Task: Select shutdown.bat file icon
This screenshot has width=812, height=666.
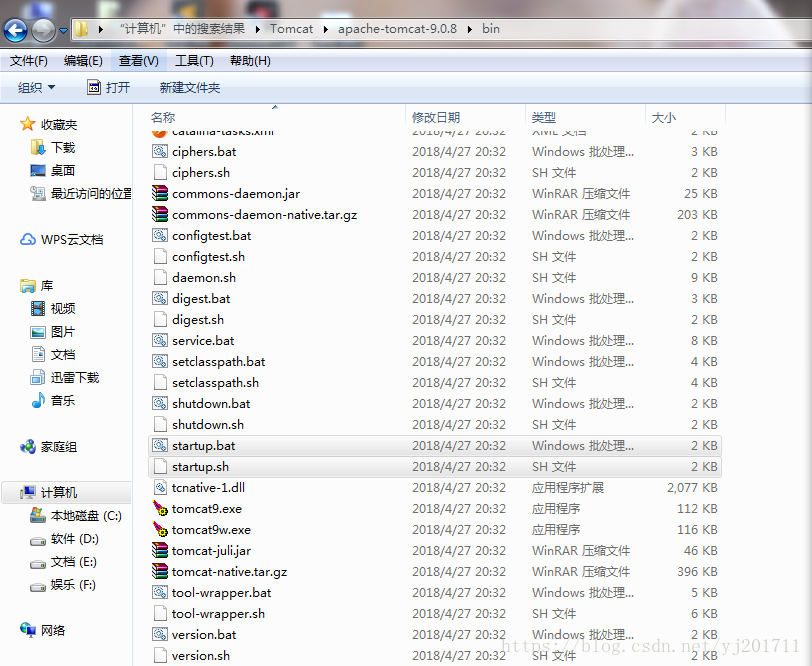Action: point(160,403)
